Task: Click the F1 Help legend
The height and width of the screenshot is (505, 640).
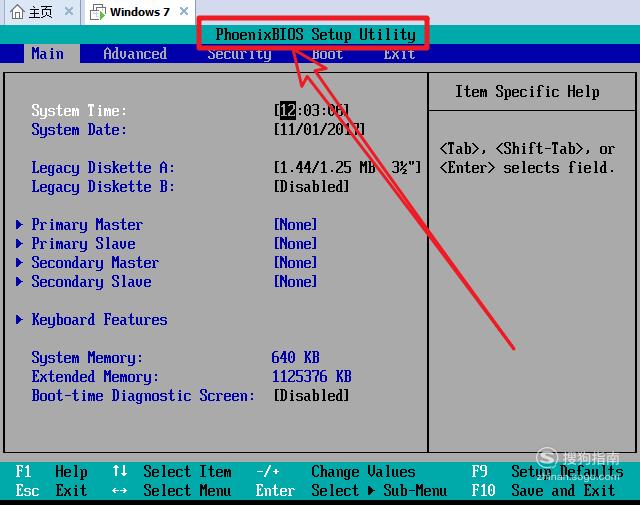Action: tap(52, 472)
